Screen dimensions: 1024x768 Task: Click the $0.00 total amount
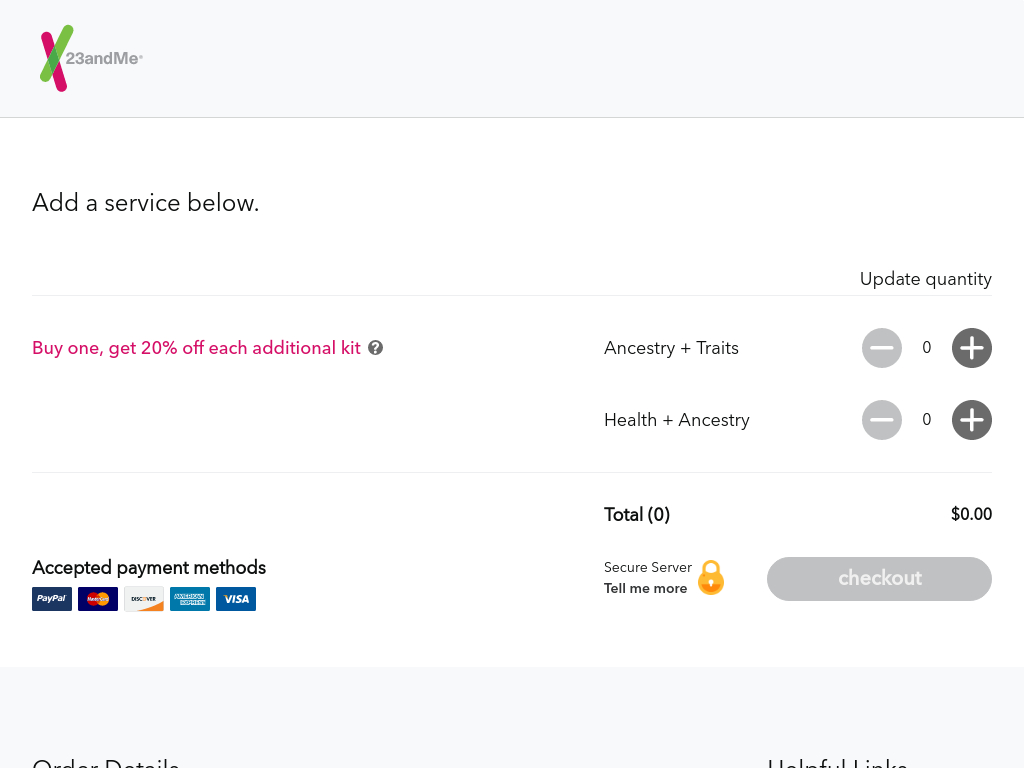click(970, 514)
